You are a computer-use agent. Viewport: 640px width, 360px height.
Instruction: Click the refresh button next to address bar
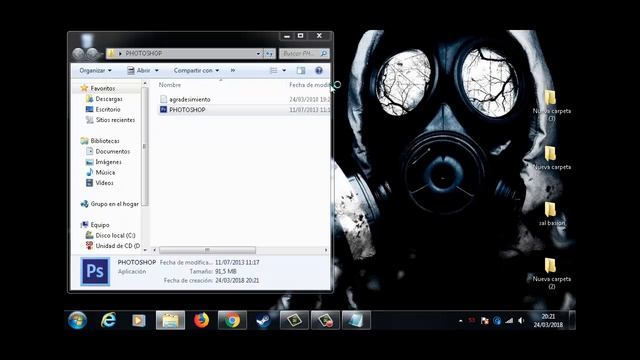tap(269, 53)
